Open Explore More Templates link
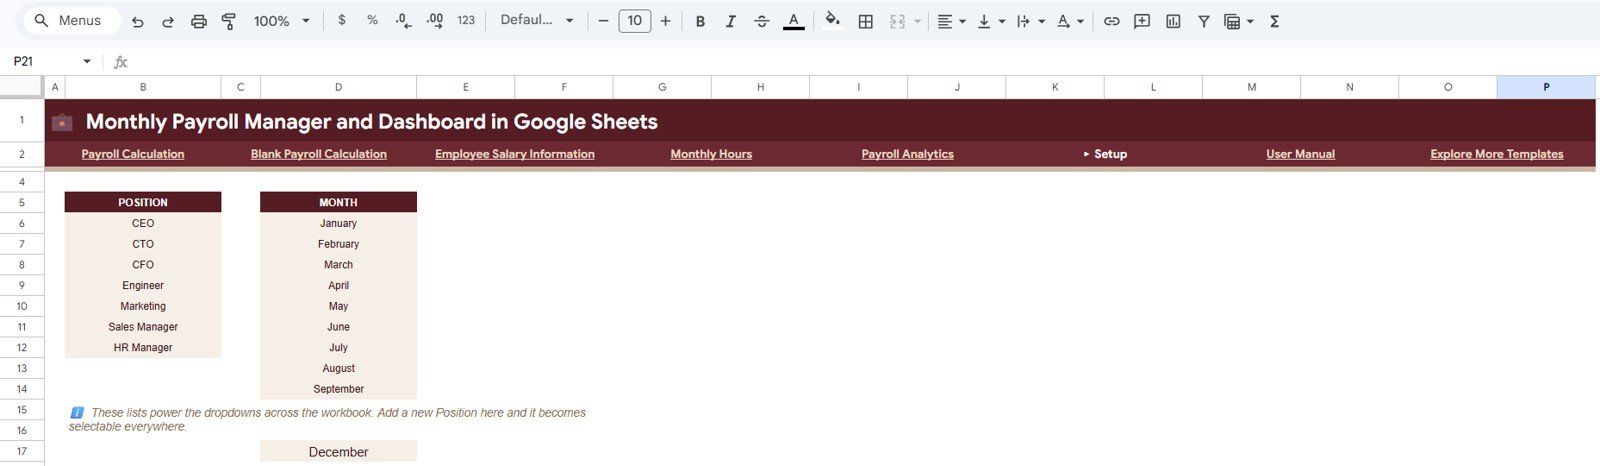This screenshot has width=1600, height=466. (1496, 154)
